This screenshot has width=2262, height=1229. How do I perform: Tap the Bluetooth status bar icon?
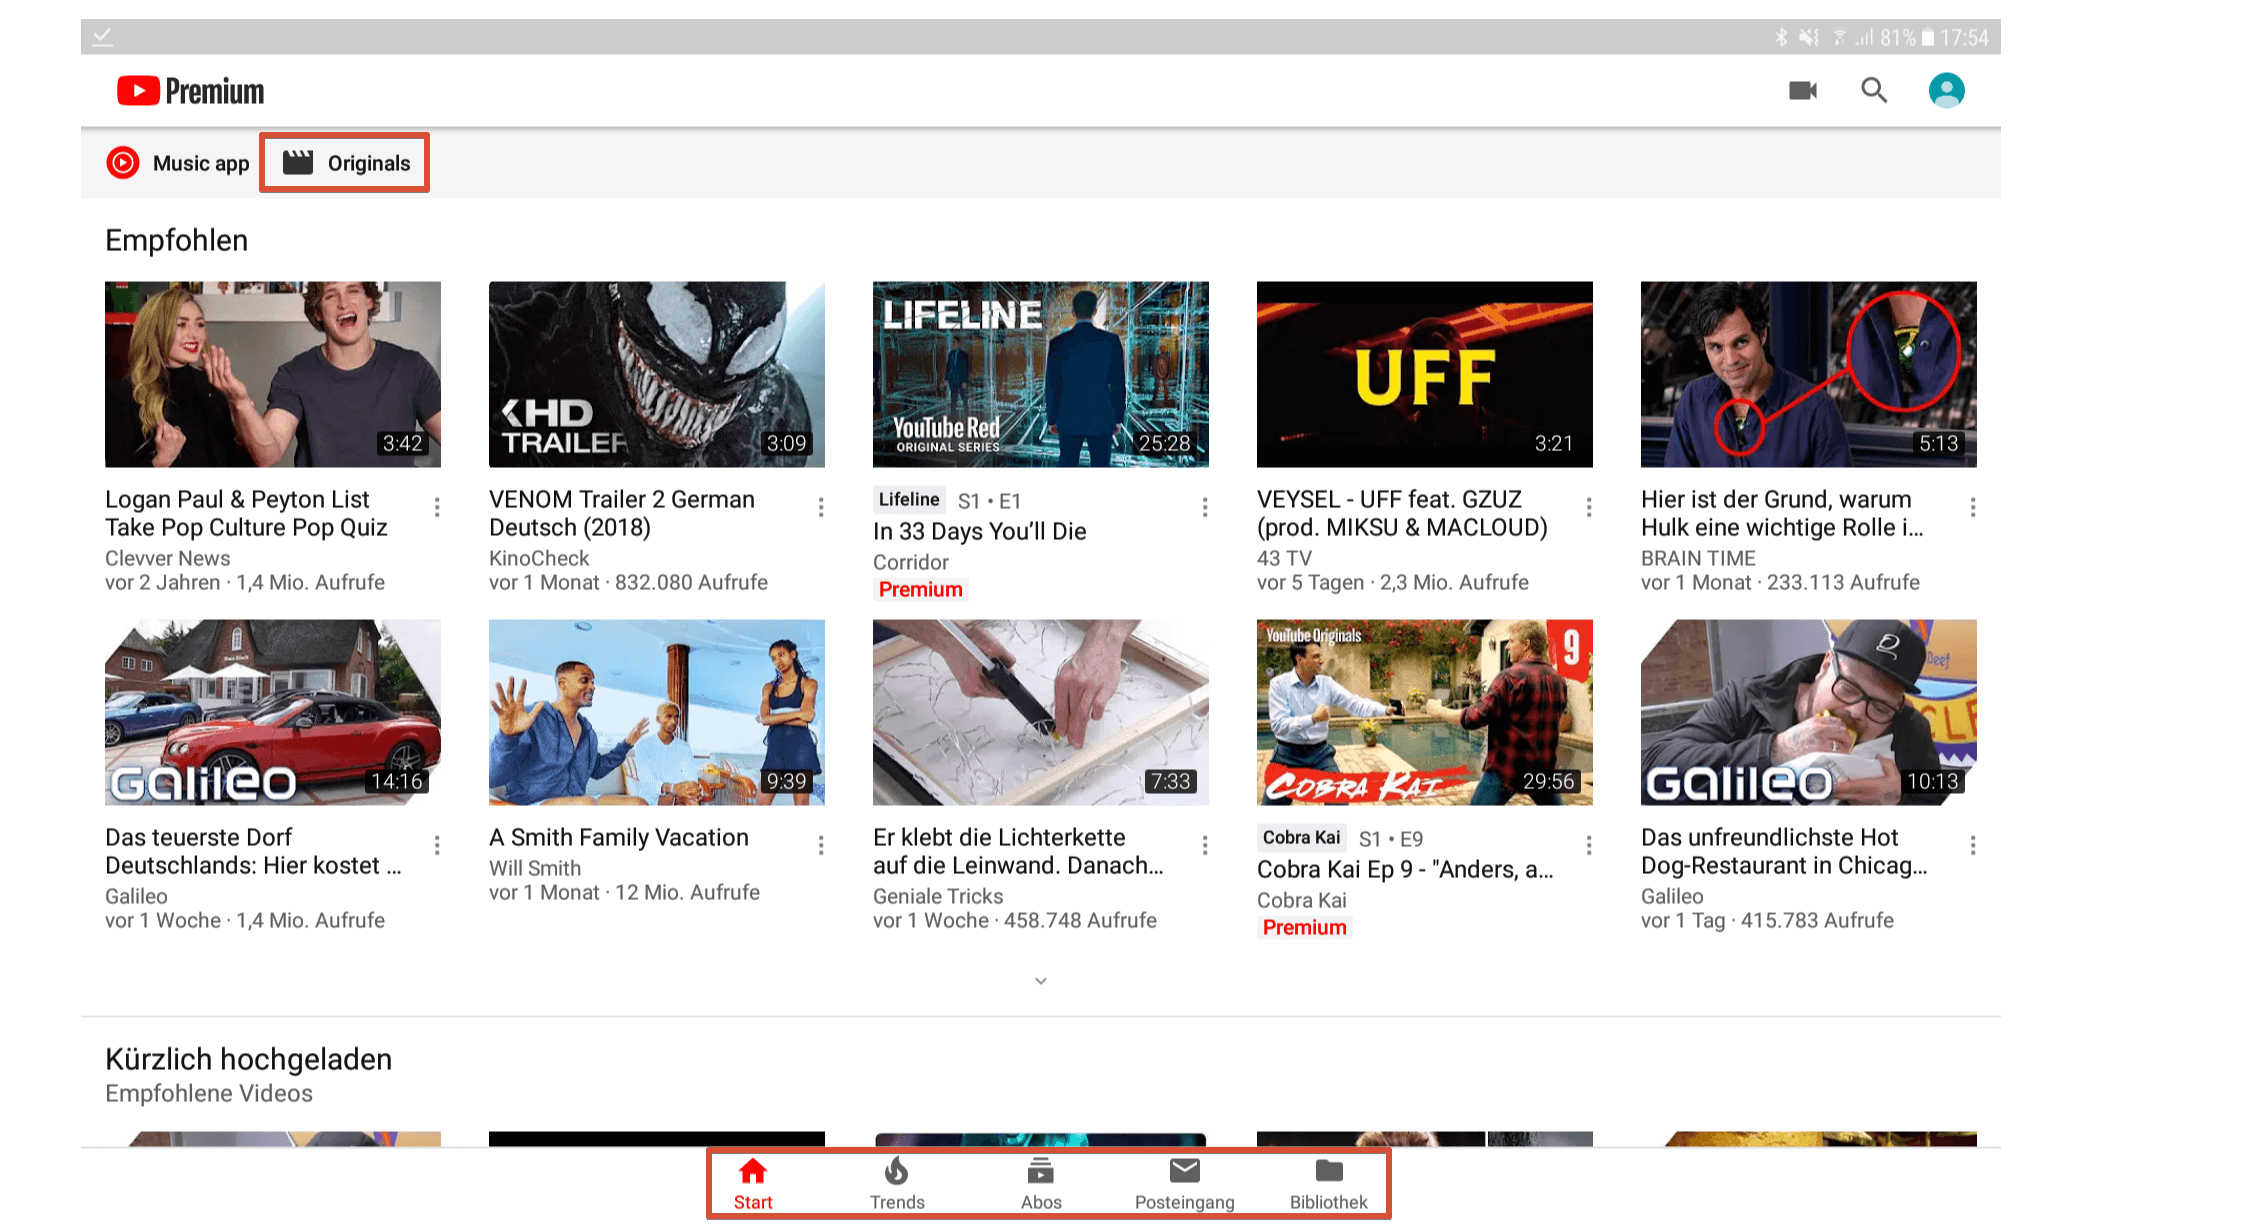pos(1780,38)
